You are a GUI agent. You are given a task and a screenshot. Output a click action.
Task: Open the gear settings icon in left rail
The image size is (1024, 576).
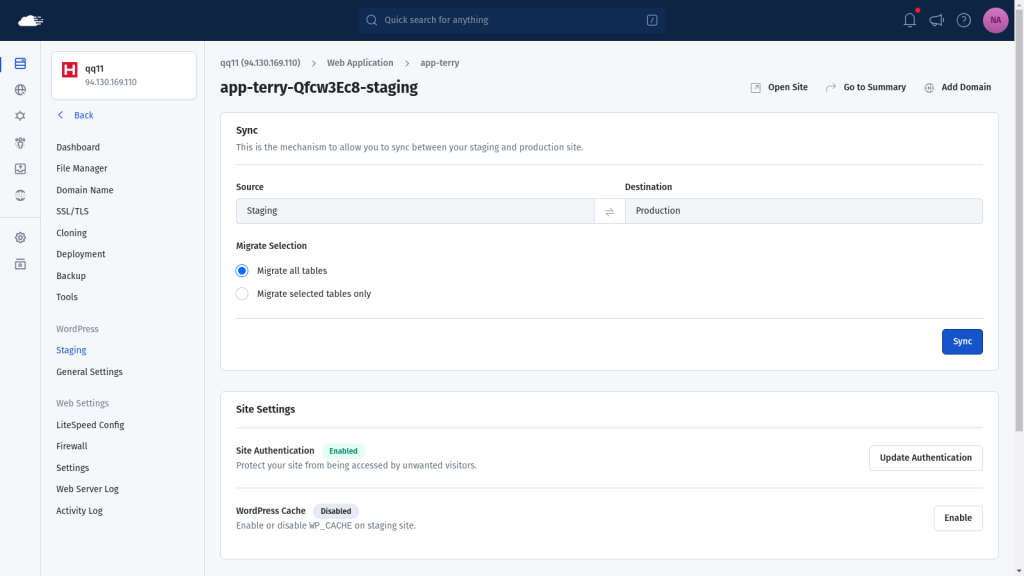click(20, 238)
